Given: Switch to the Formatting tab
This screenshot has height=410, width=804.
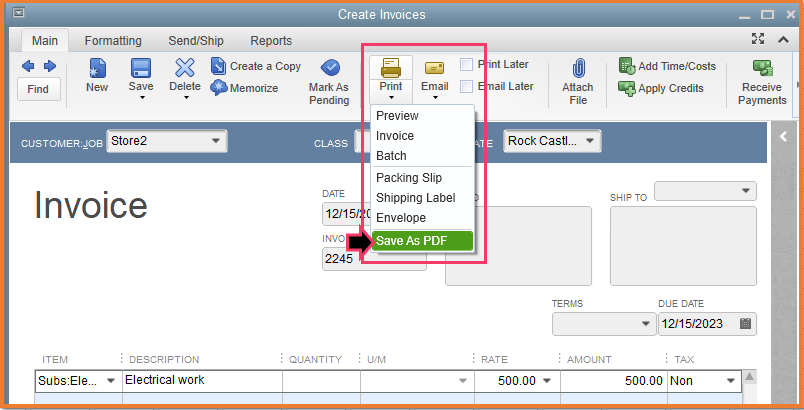Looking at the screenshot, I should click(113, 40).
